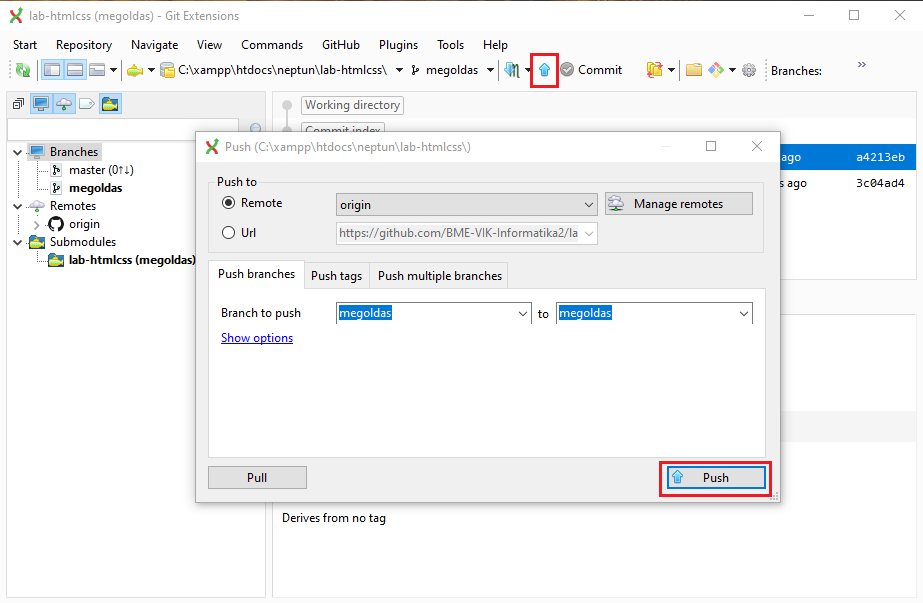Toggle show remotes cloud icon in left panel

pyautogui.click(x=64, y=104)
